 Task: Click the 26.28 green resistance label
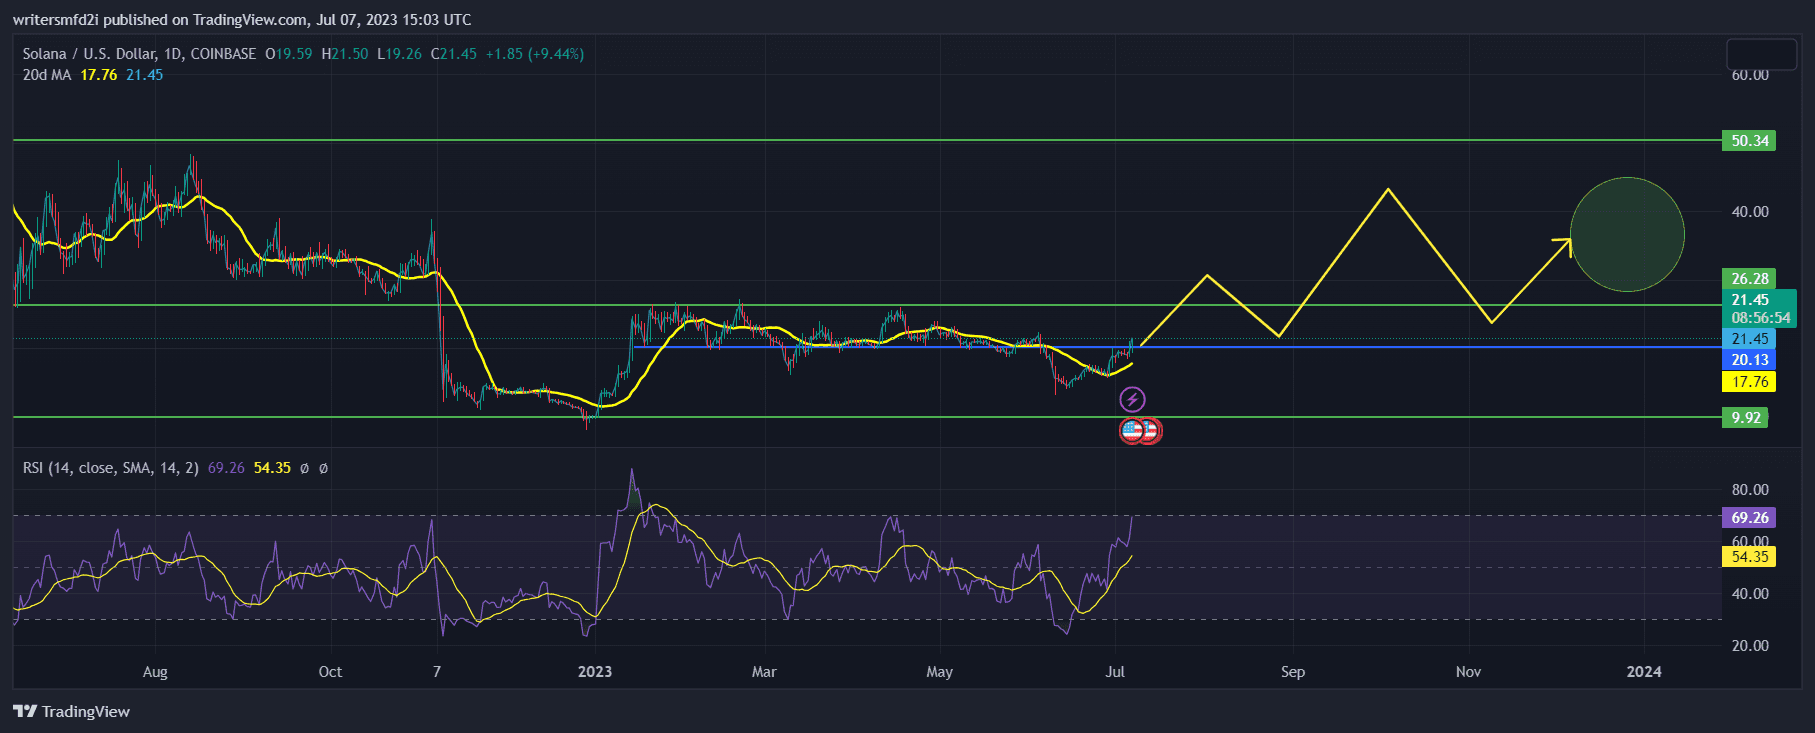pos(1749,279)
